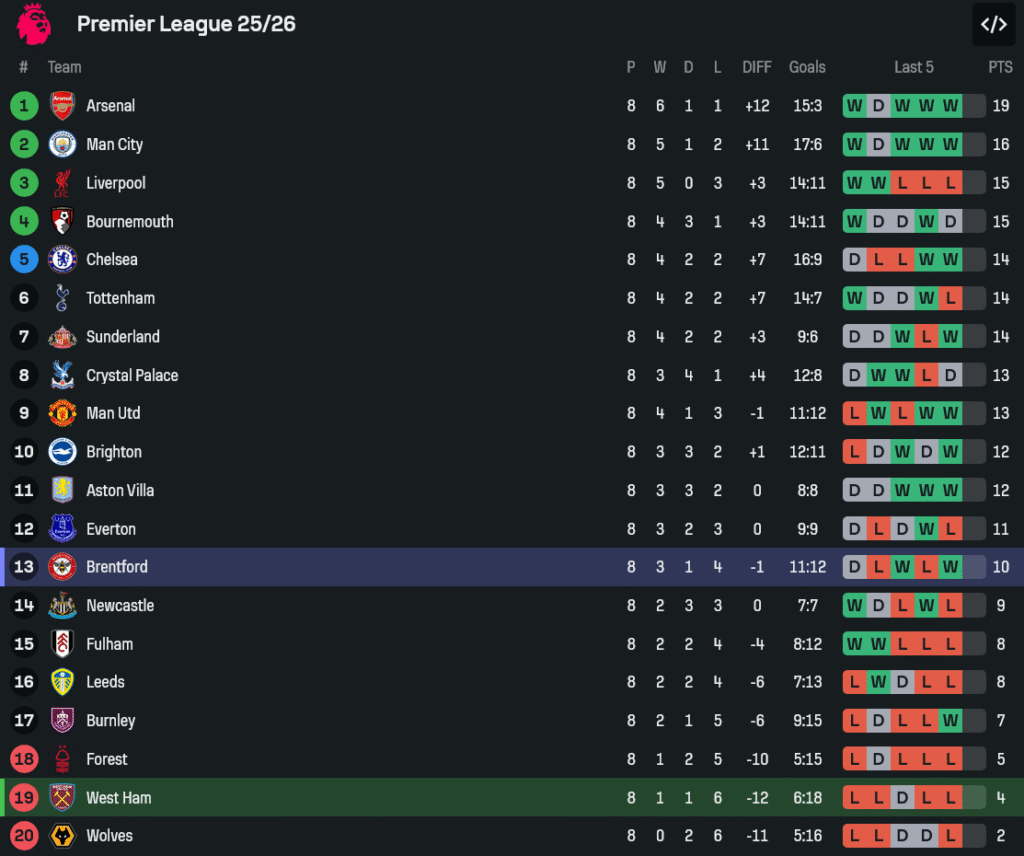Image resolution: width=1024 pixels, height=856 pixels.
Task: Click the Chelsea club crest
Action: [x=62, y=260]
